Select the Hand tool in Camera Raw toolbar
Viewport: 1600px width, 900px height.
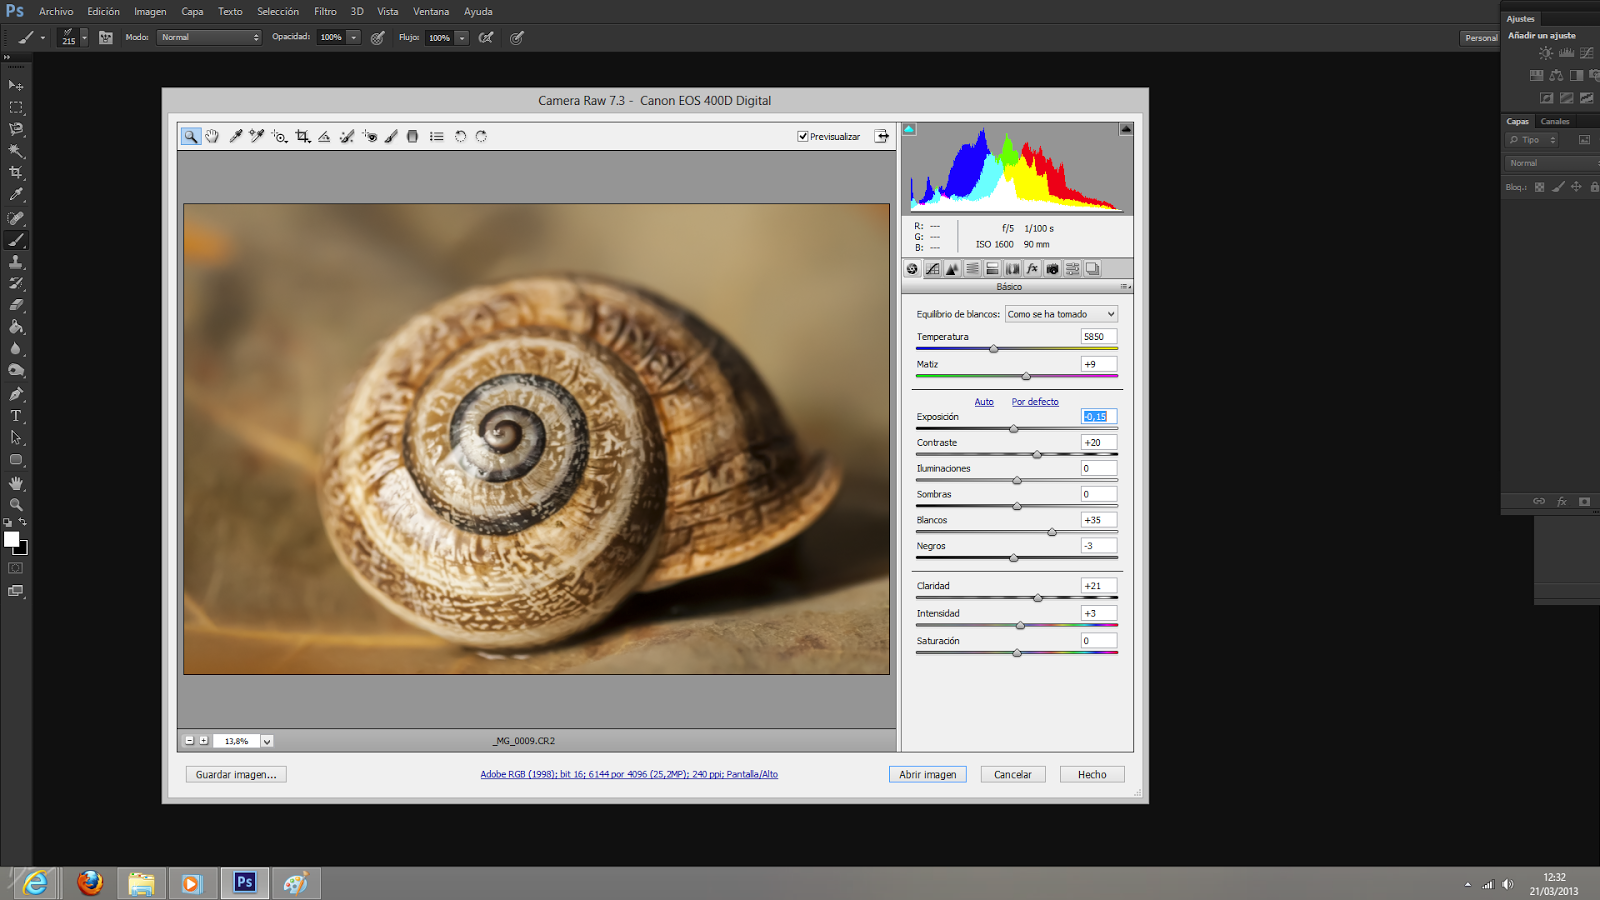click(212, 136)
